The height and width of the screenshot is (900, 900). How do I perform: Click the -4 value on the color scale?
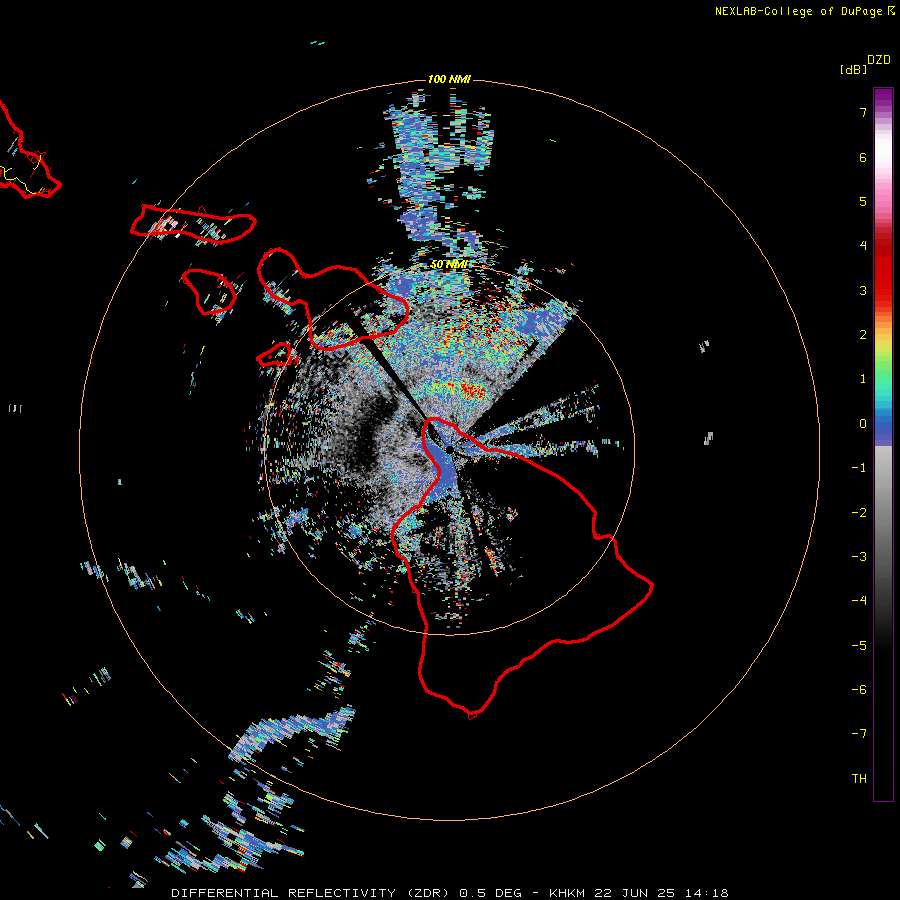click(859, 600)
